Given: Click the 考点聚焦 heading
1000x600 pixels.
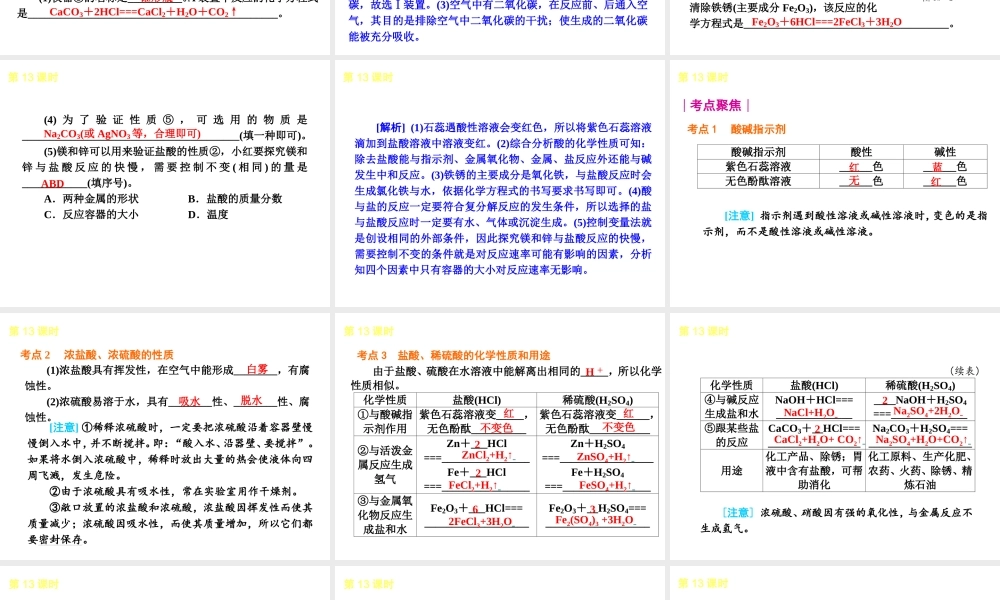Looking at the screenshot, I should click(716, 105).
